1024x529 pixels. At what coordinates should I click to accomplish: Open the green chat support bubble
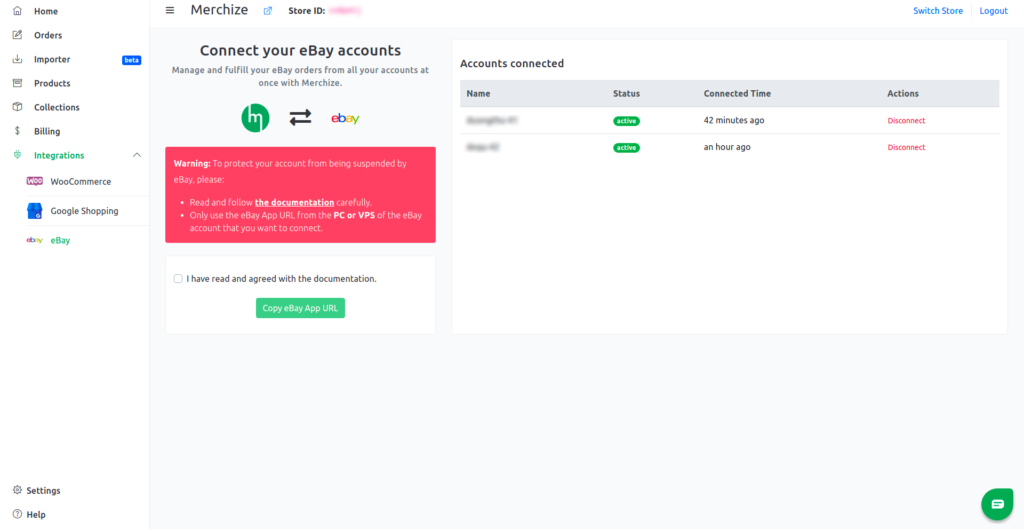point(997,504)
